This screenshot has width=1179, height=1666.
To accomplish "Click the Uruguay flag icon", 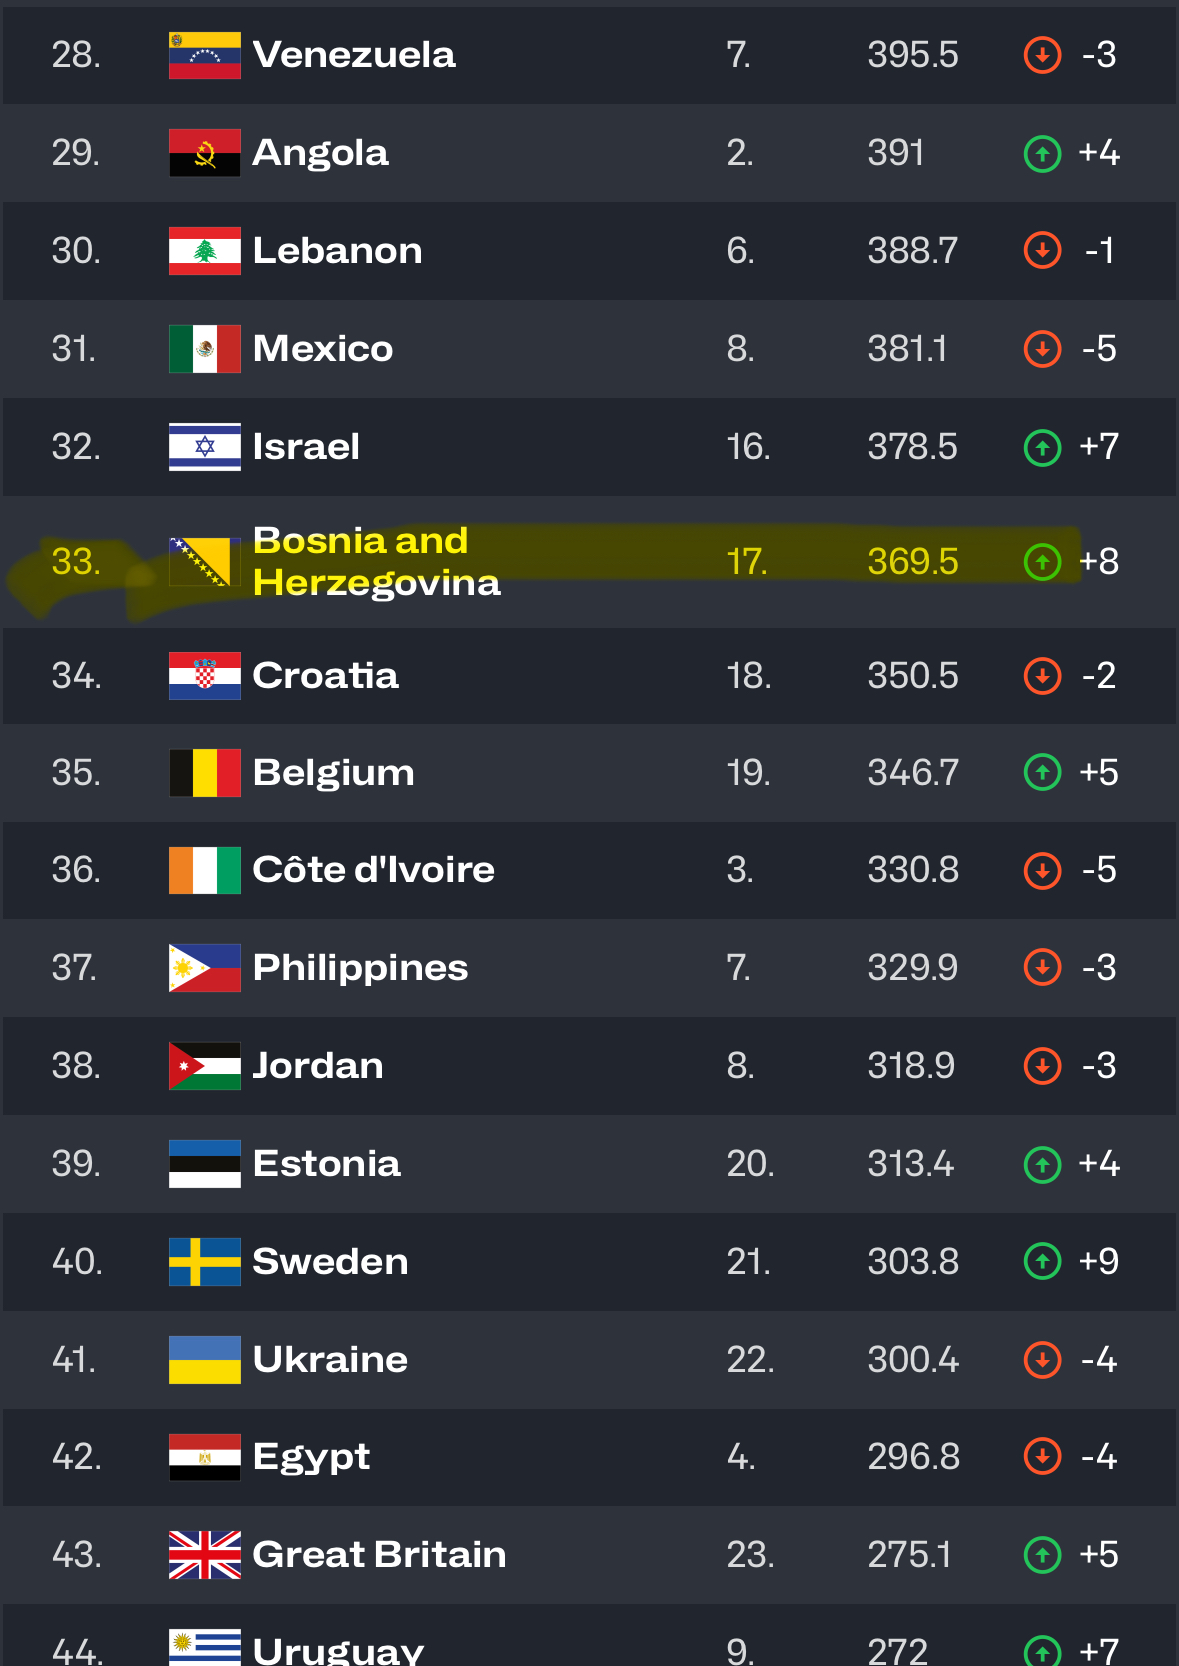I will coord(205,1647).
